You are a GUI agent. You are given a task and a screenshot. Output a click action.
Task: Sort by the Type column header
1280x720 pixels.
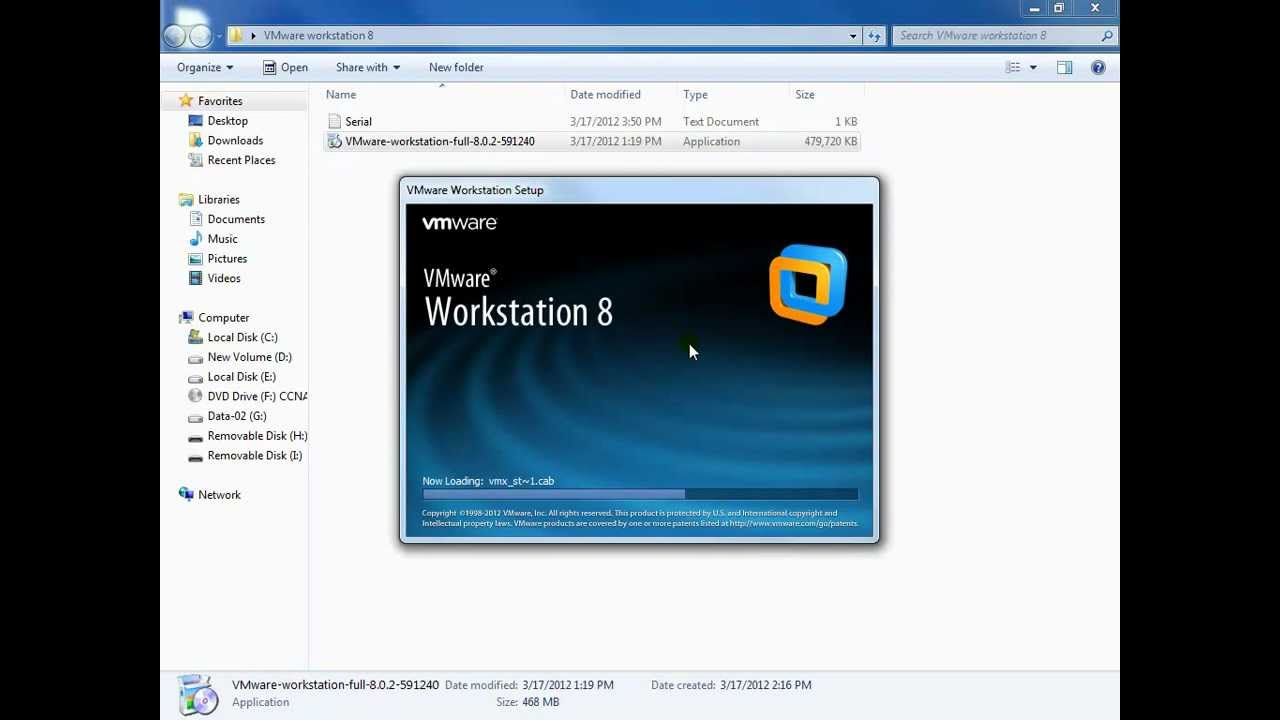[695, 95]
